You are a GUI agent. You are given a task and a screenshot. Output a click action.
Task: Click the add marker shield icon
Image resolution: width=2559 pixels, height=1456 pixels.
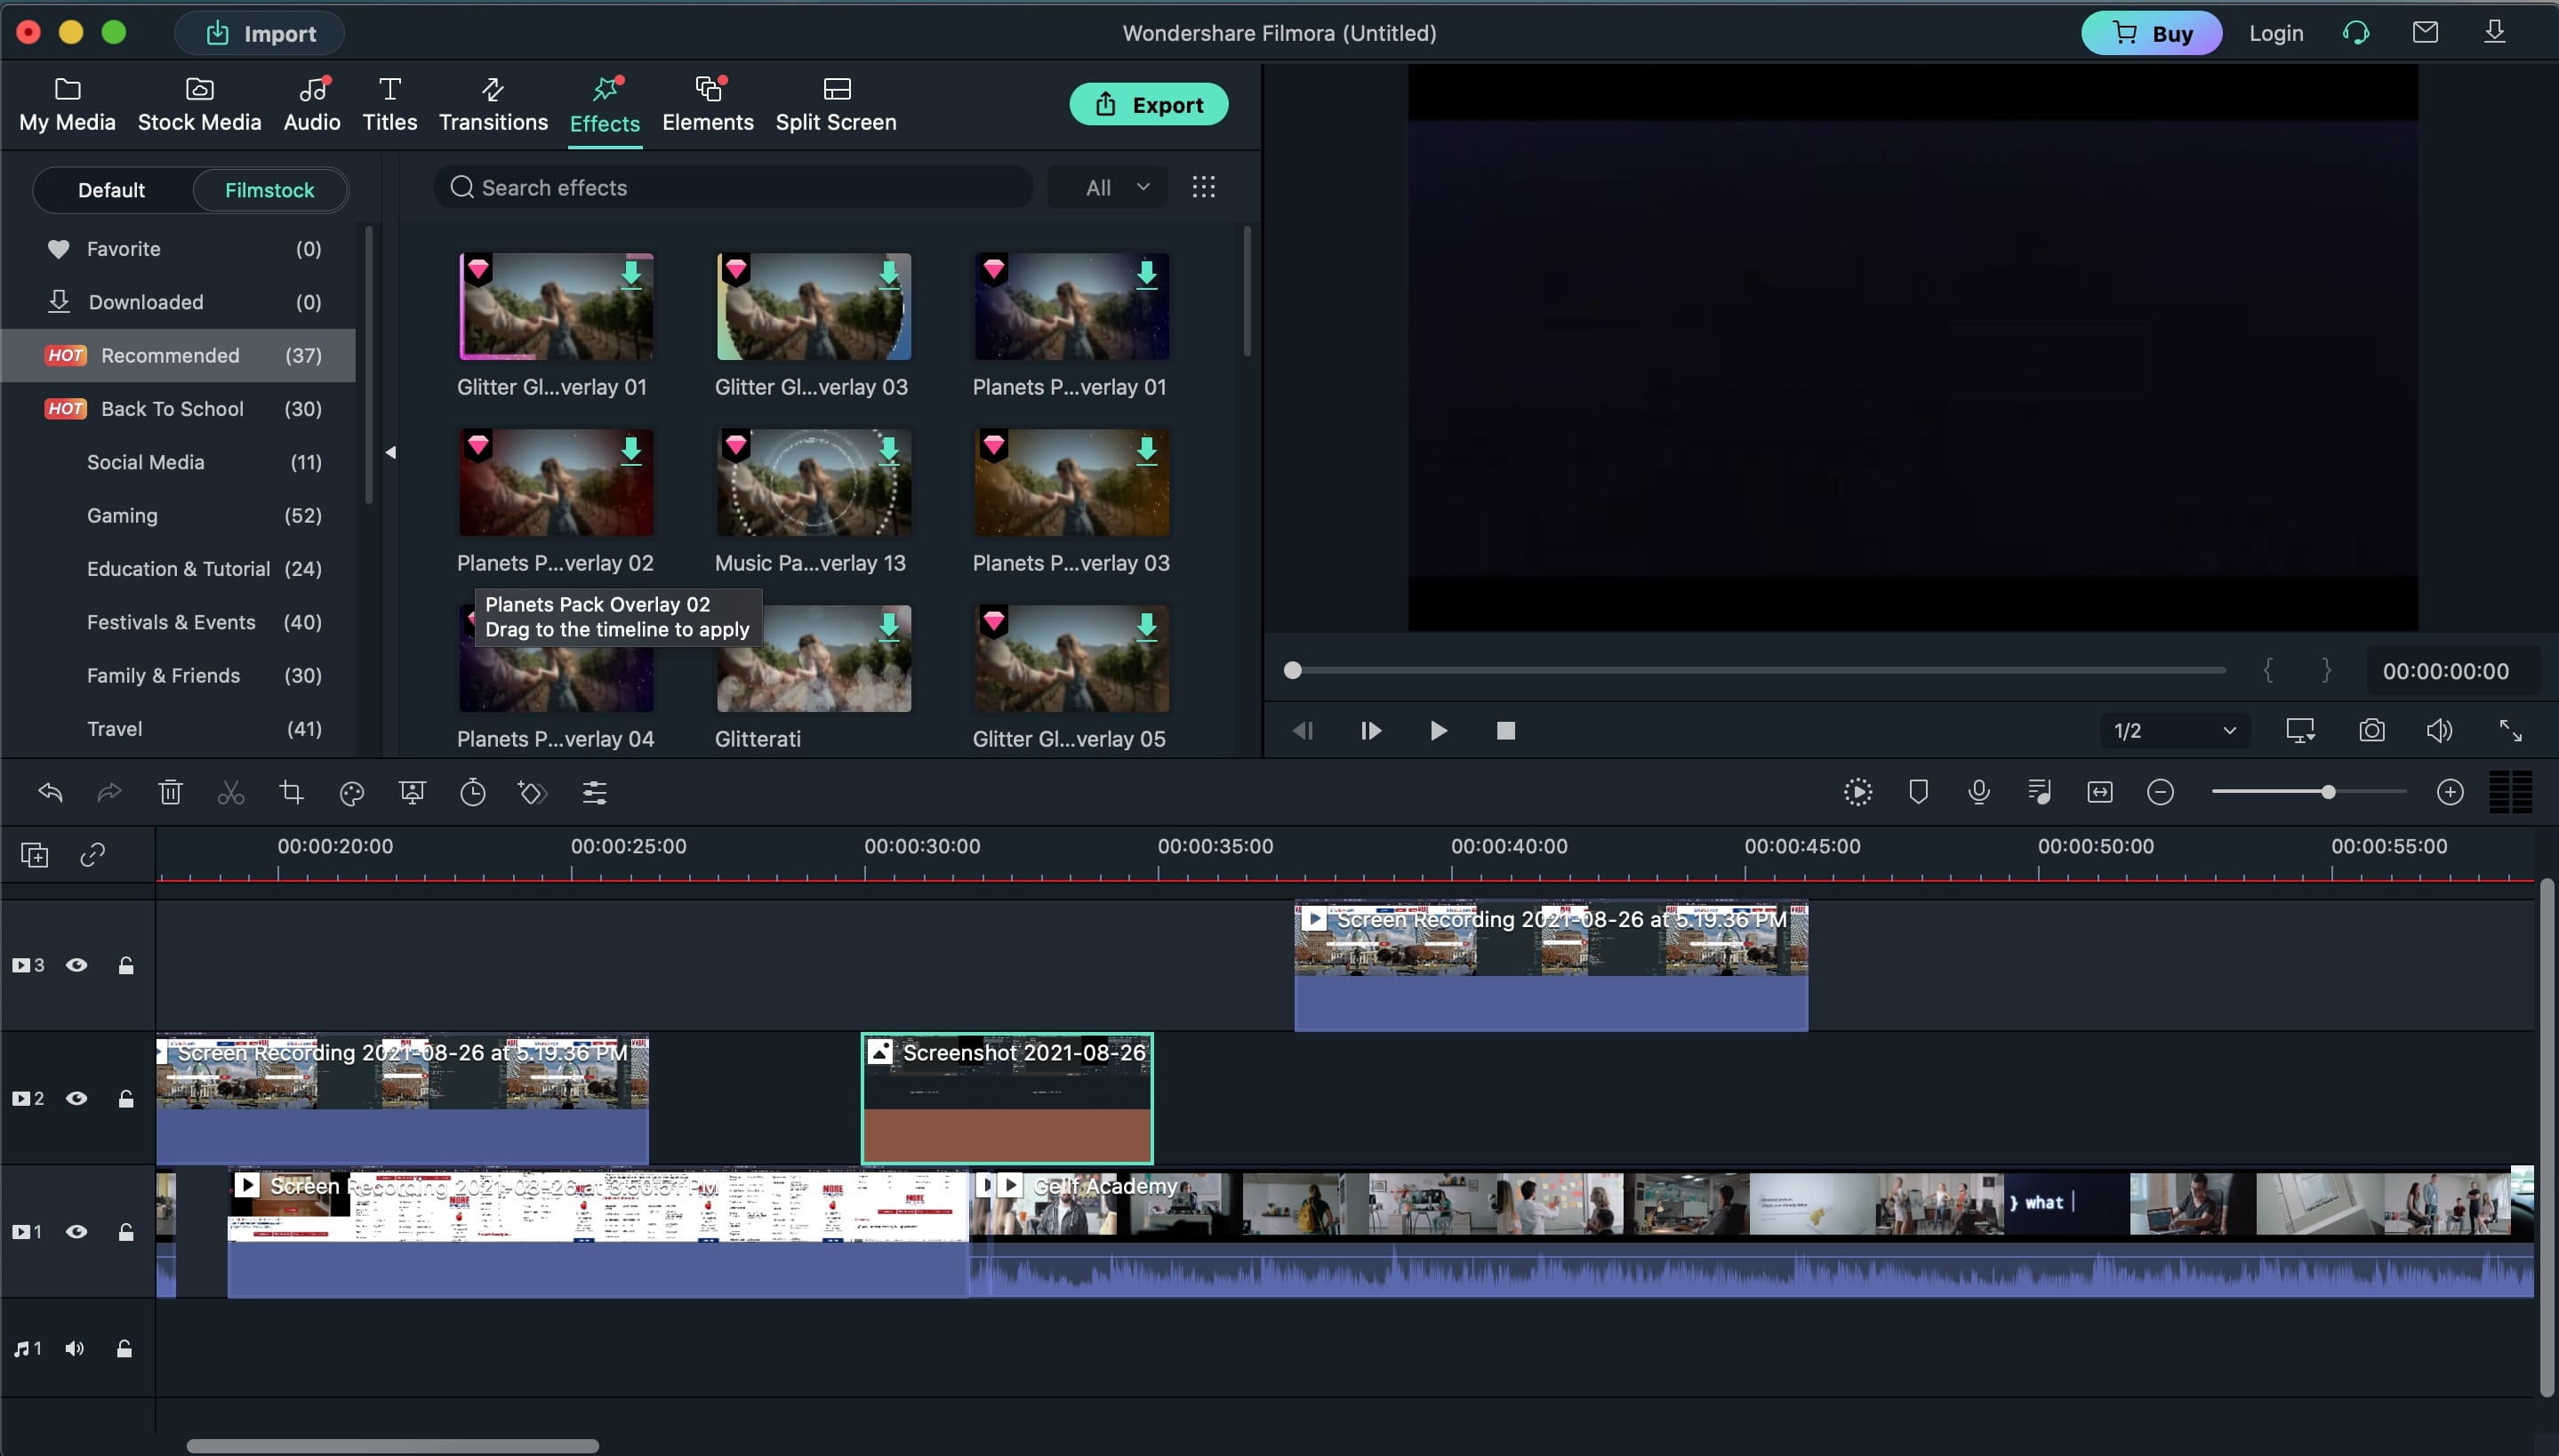pos(1918,792)
